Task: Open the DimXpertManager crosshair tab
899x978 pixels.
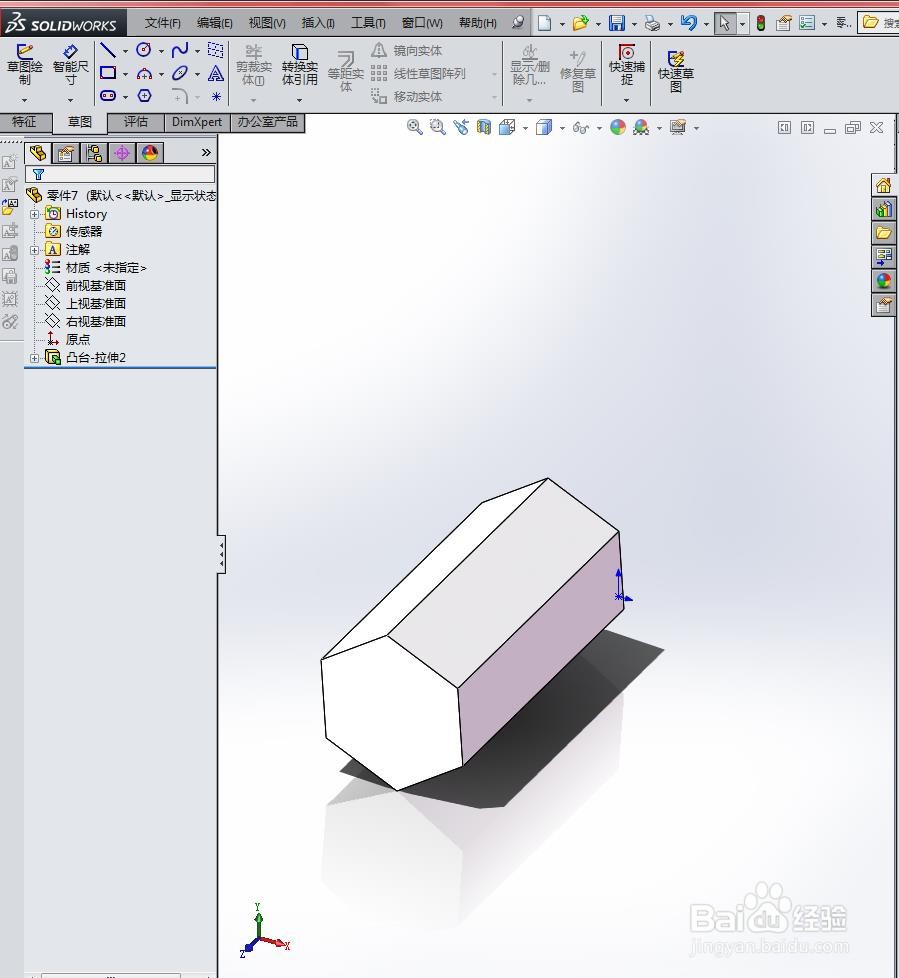Action: 122,153
